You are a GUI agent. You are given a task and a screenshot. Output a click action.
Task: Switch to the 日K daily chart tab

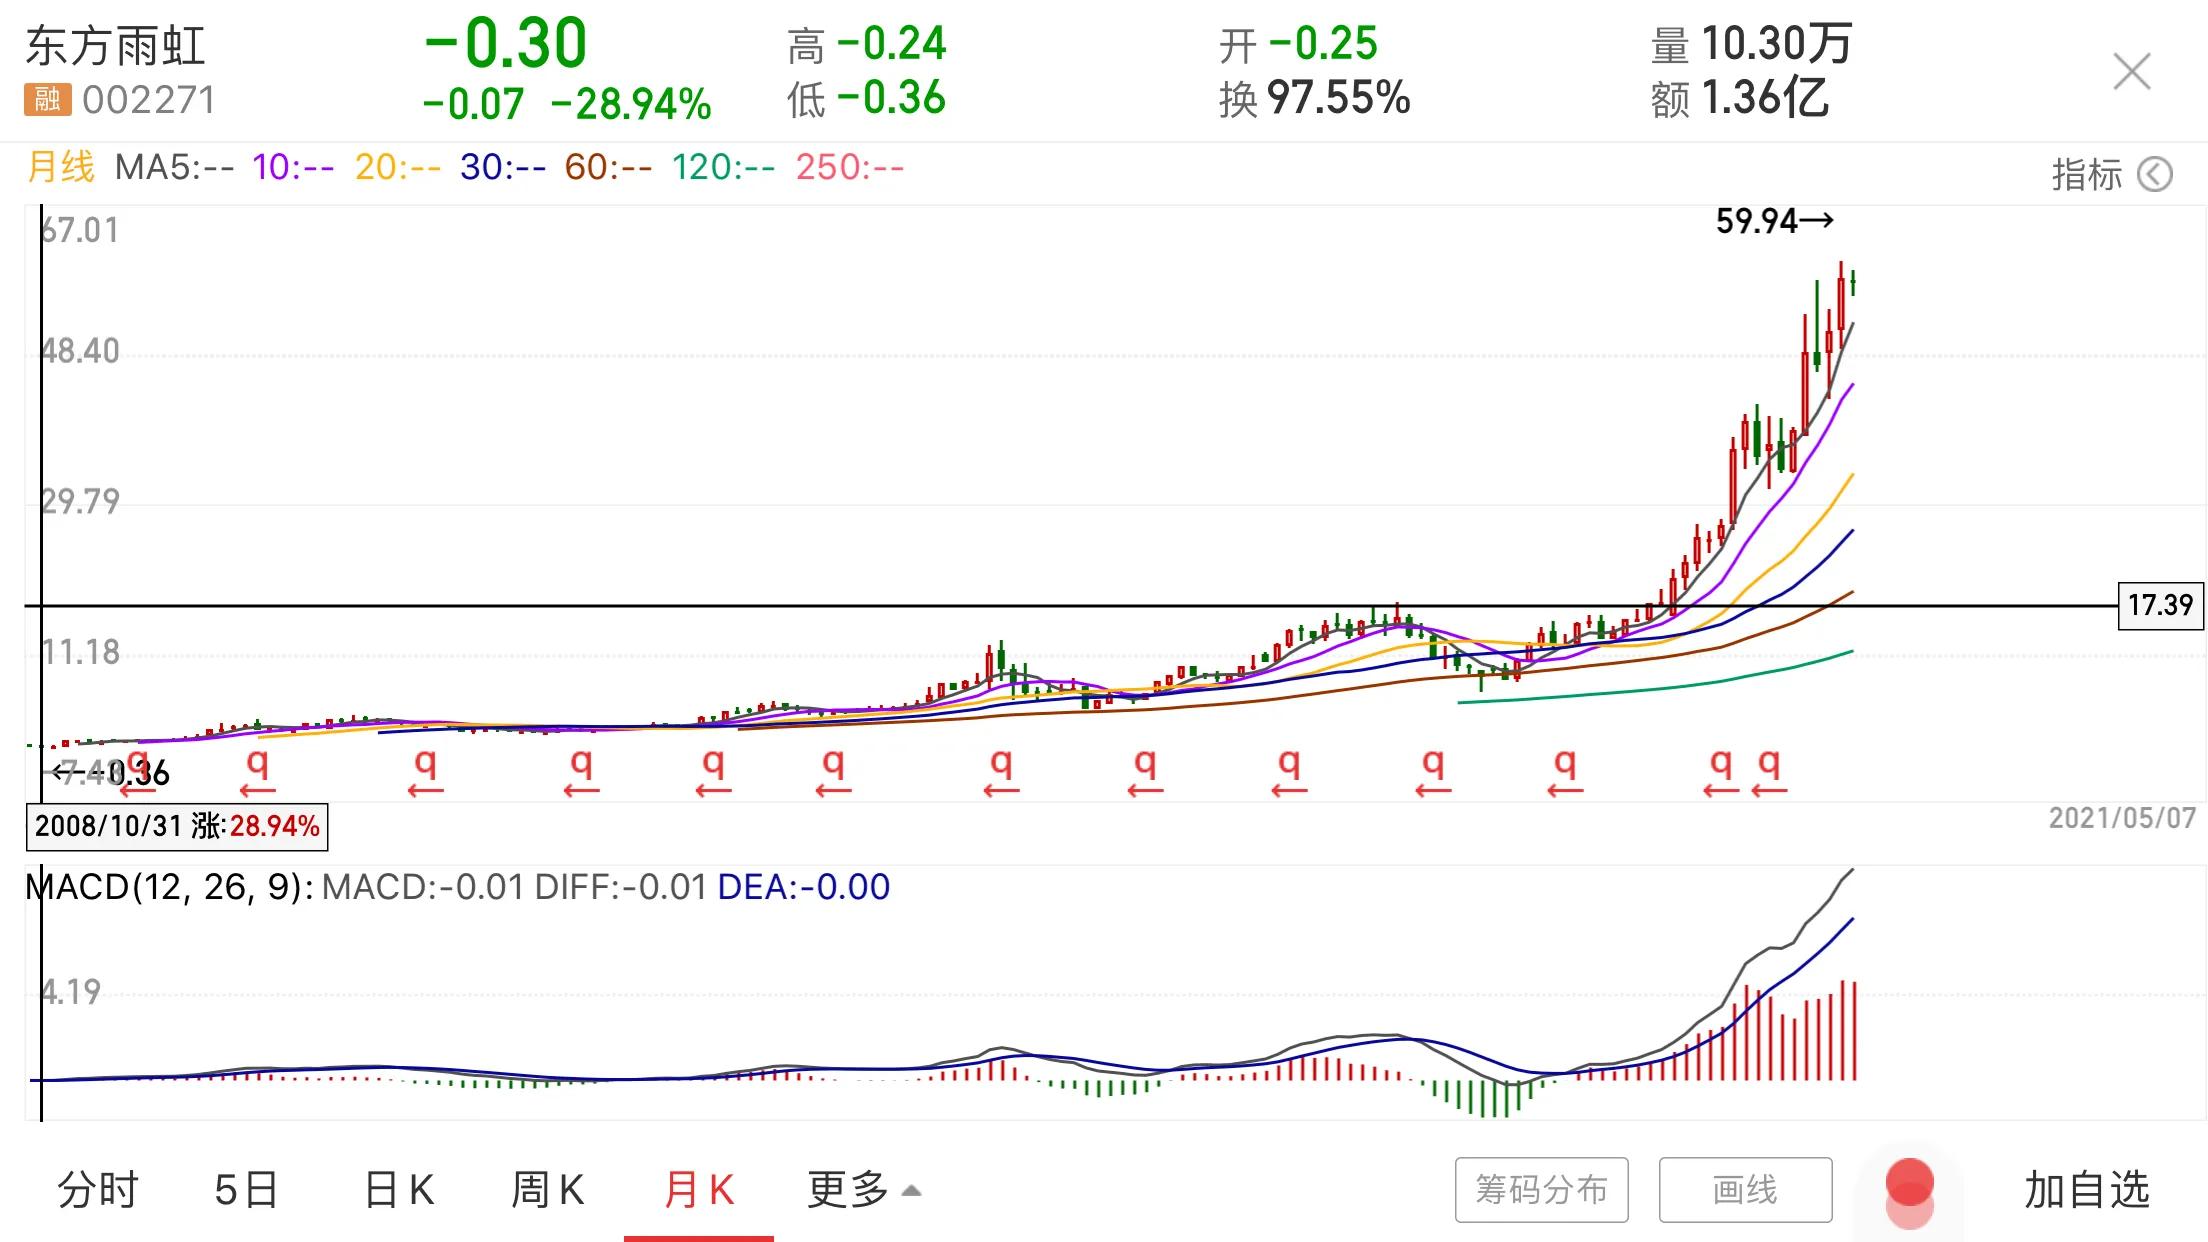[399, 1190]
